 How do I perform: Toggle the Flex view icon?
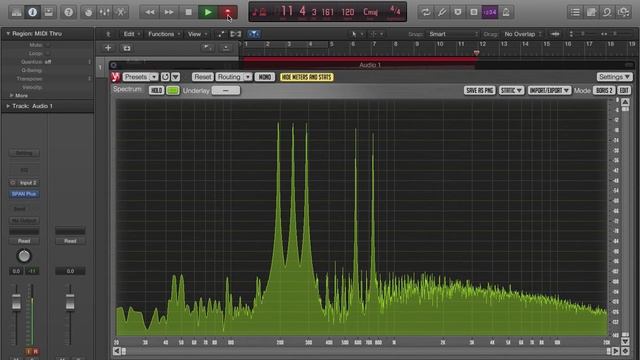[236, 34]
